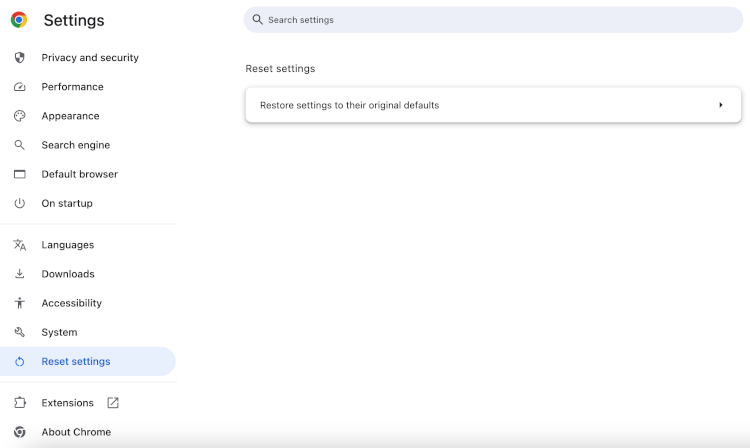Click the Search engine magnifier icon

[20, 145]
